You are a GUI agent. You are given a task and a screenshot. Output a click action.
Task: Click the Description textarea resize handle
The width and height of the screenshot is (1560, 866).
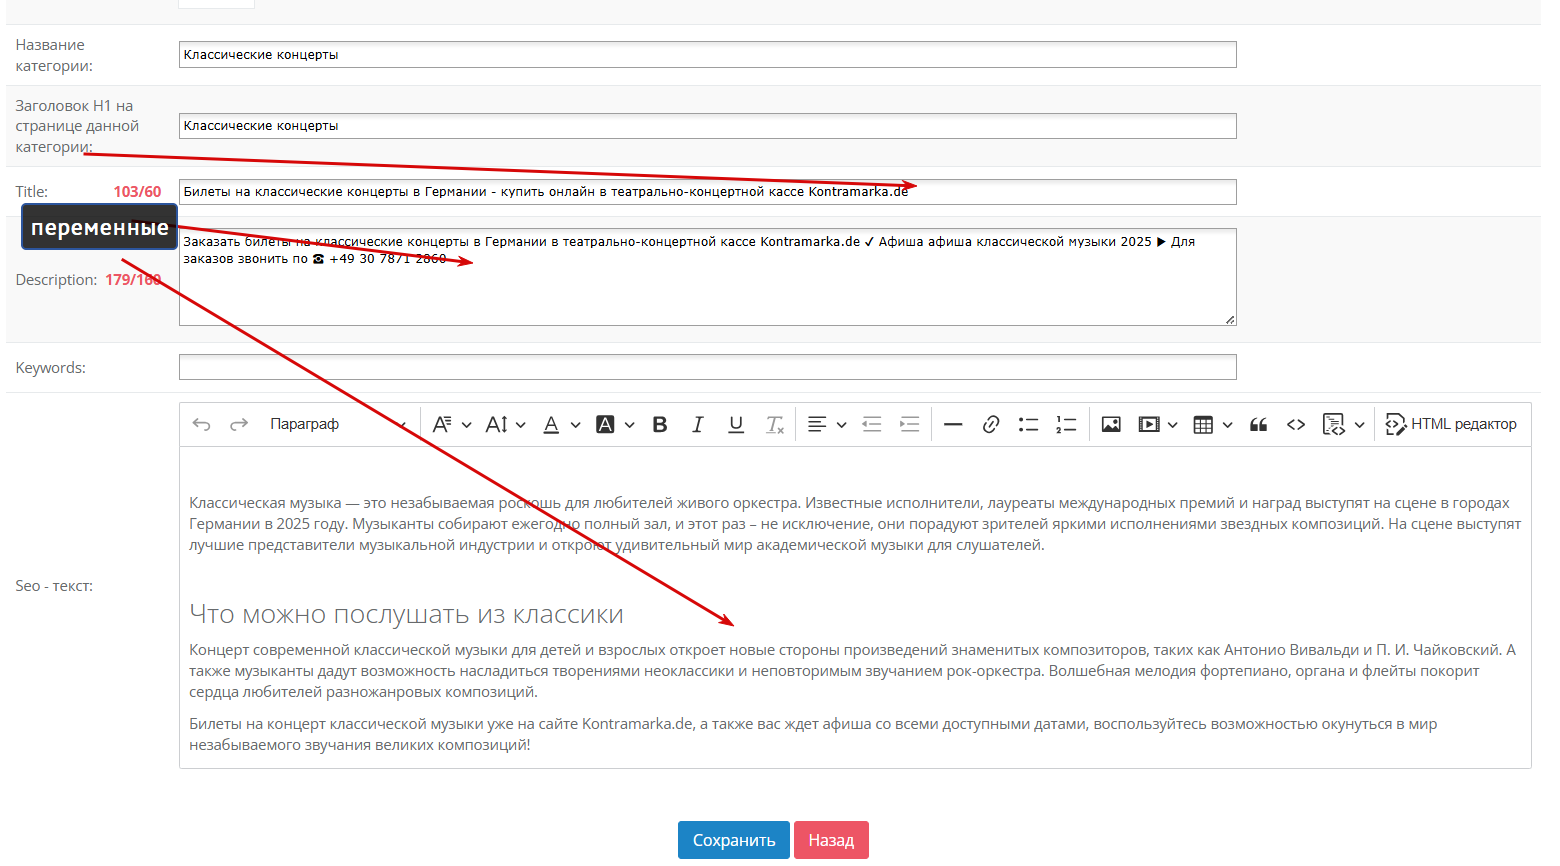(x=1230, y=319)
